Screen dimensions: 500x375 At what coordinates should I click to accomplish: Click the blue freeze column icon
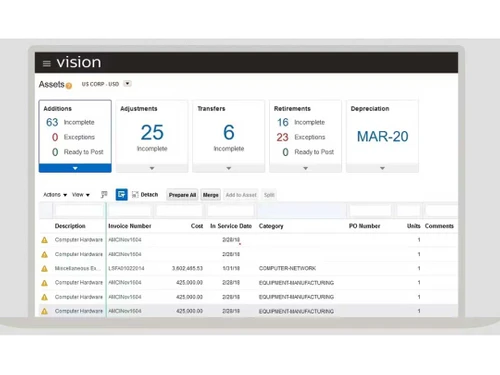click(x=122, y=194)
